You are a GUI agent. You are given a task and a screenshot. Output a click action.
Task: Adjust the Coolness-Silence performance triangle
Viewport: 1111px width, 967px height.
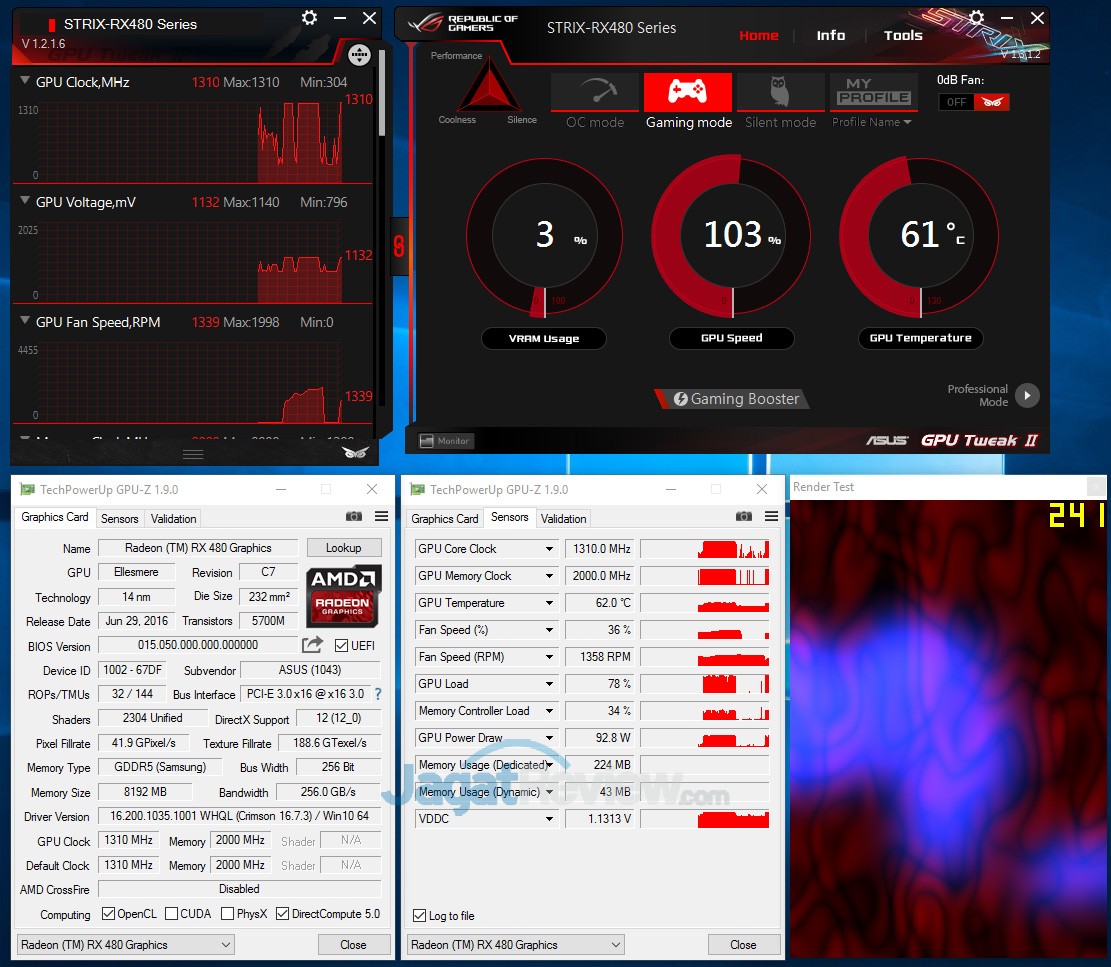pyautogui.click(x=487, y=92)
